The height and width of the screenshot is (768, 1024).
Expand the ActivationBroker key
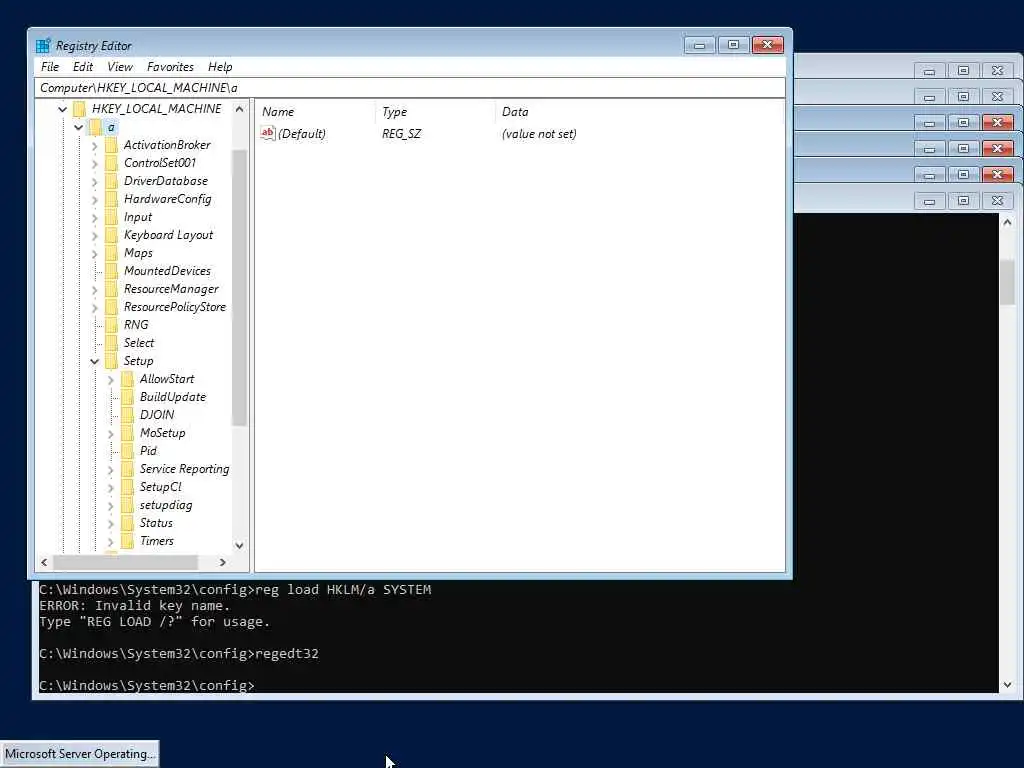[x=95, y=145]
